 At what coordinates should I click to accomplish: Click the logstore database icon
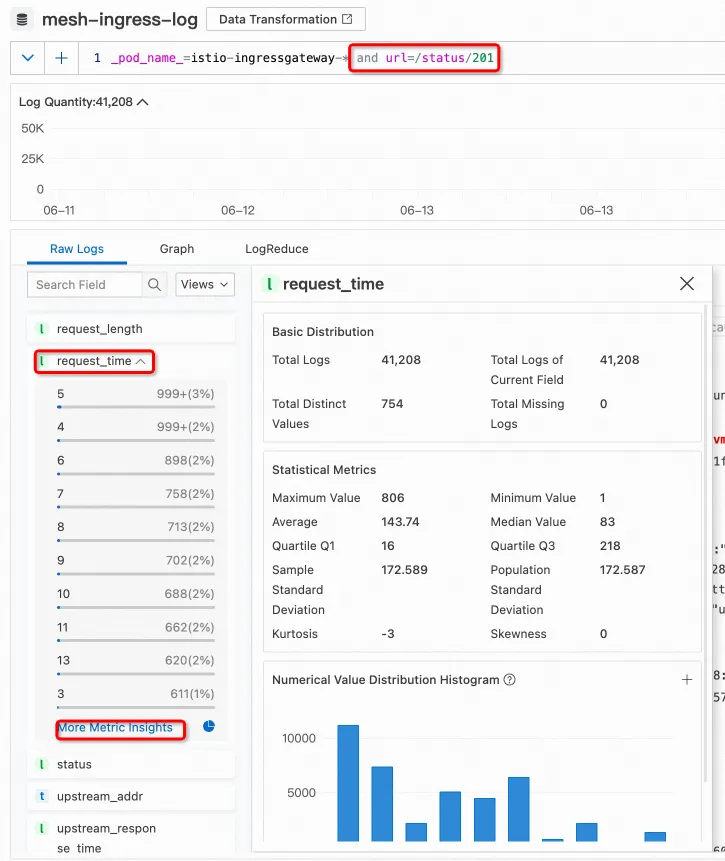point(23,20)
